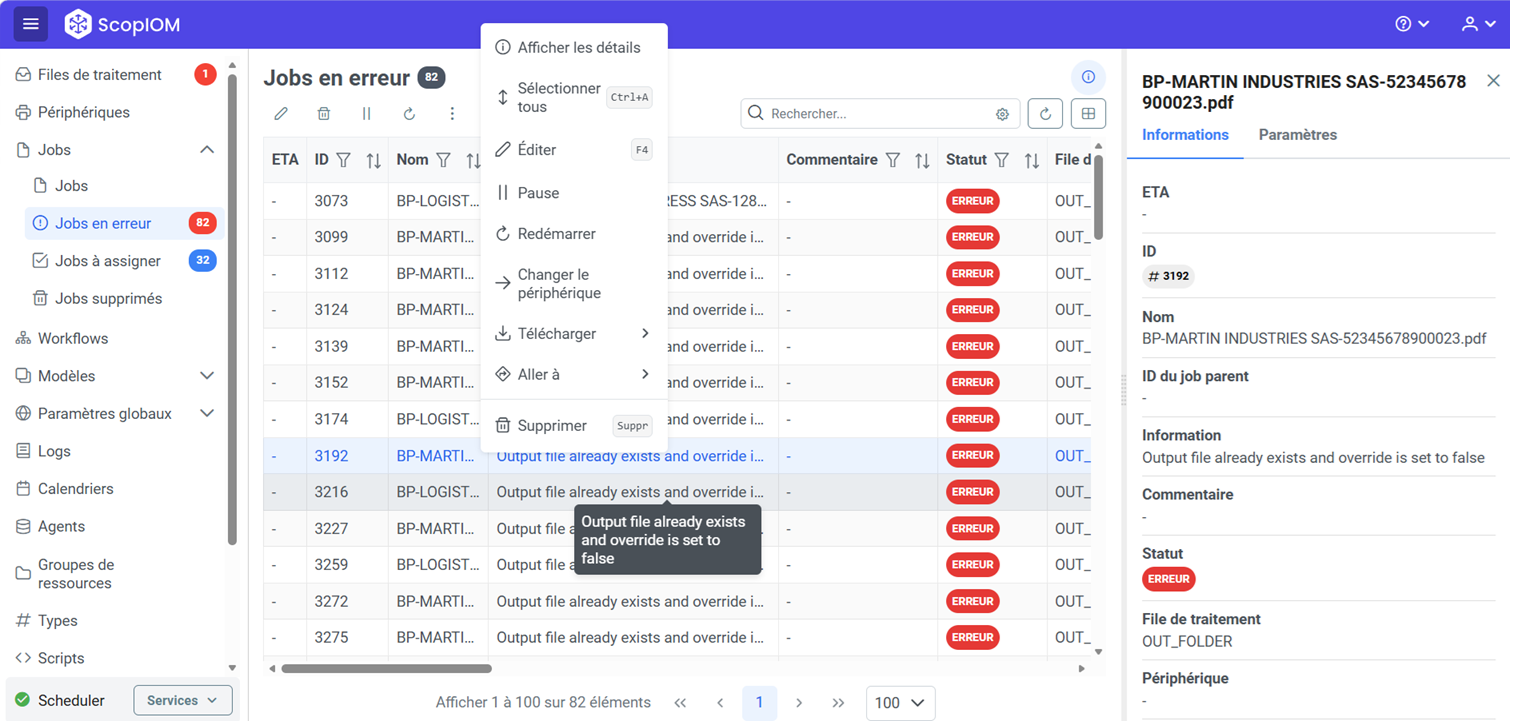Choose Changer le périphérique
1517x724 pixels.
coord(574,284)
